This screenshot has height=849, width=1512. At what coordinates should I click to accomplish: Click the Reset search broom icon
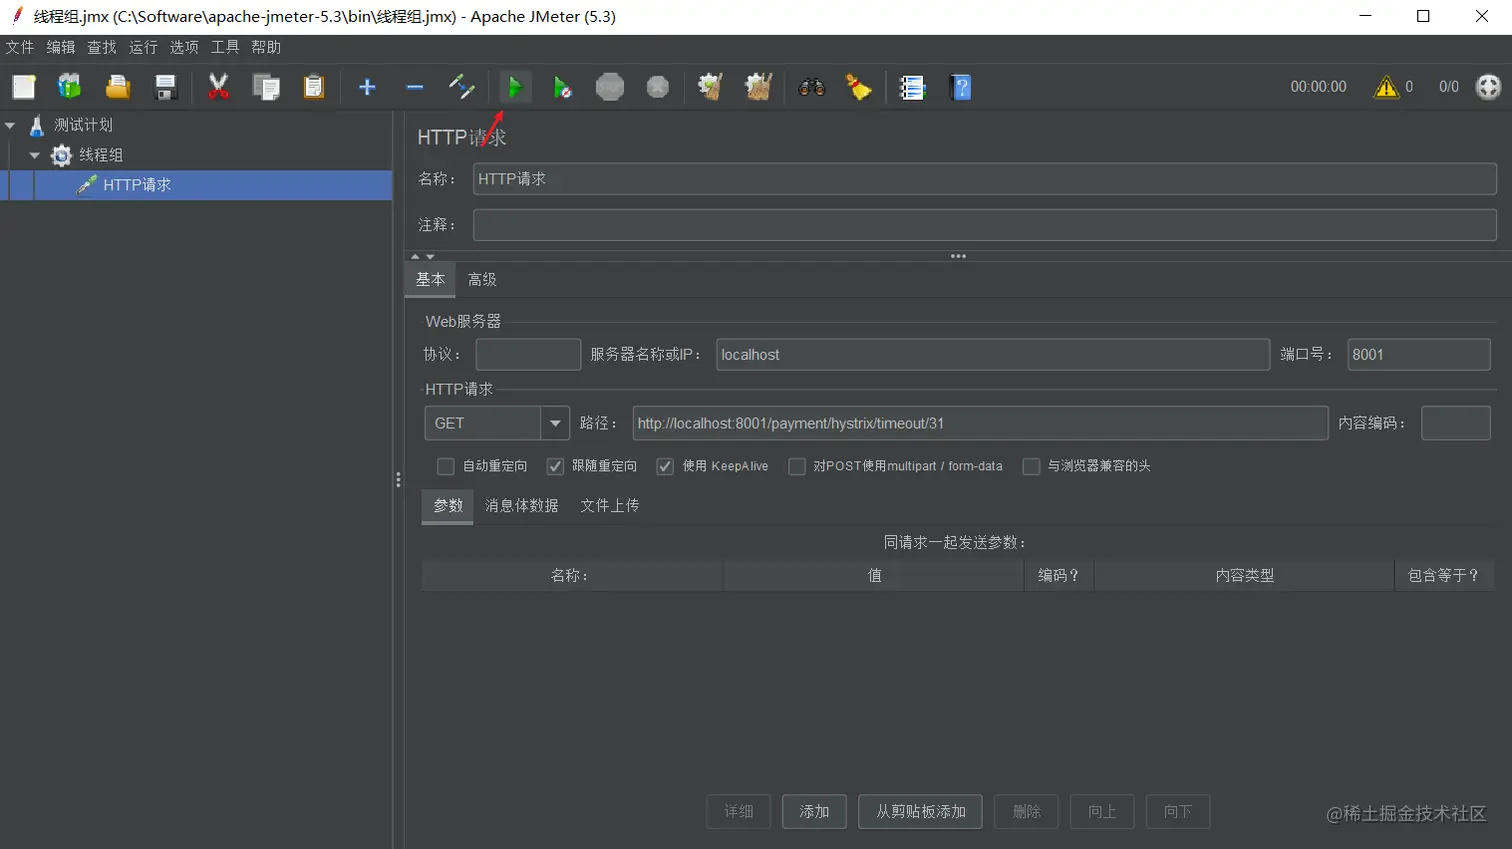click(859, 87)
